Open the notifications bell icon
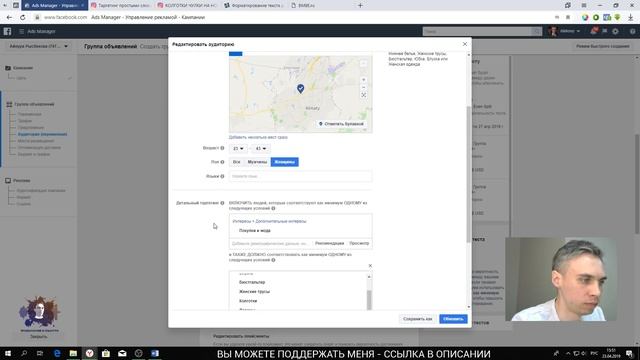Viewport: 640px width, 360px height. tap(593, 31)
